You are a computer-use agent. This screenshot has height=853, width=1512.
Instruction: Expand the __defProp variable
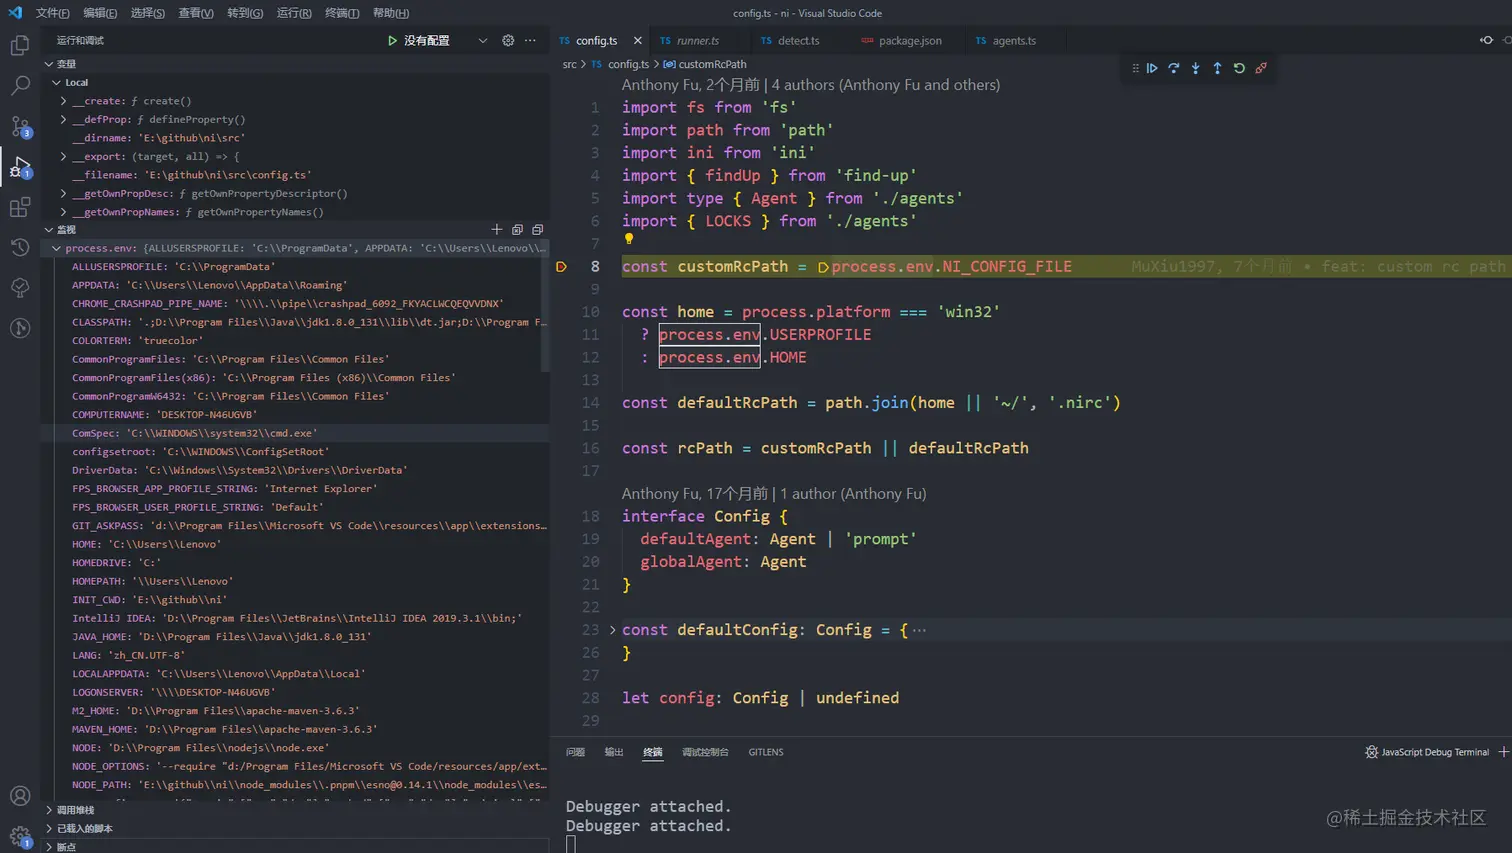64,120
